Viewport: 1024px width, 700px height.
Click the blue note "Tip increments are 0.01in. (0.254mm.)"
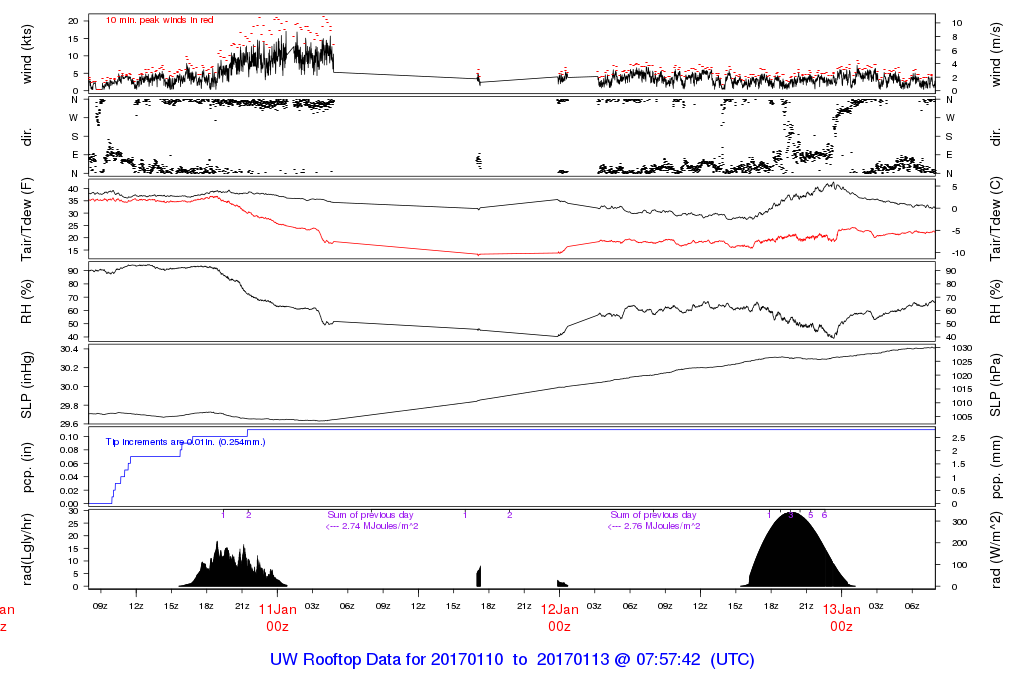pyautogui.click(x=185, y=442)
